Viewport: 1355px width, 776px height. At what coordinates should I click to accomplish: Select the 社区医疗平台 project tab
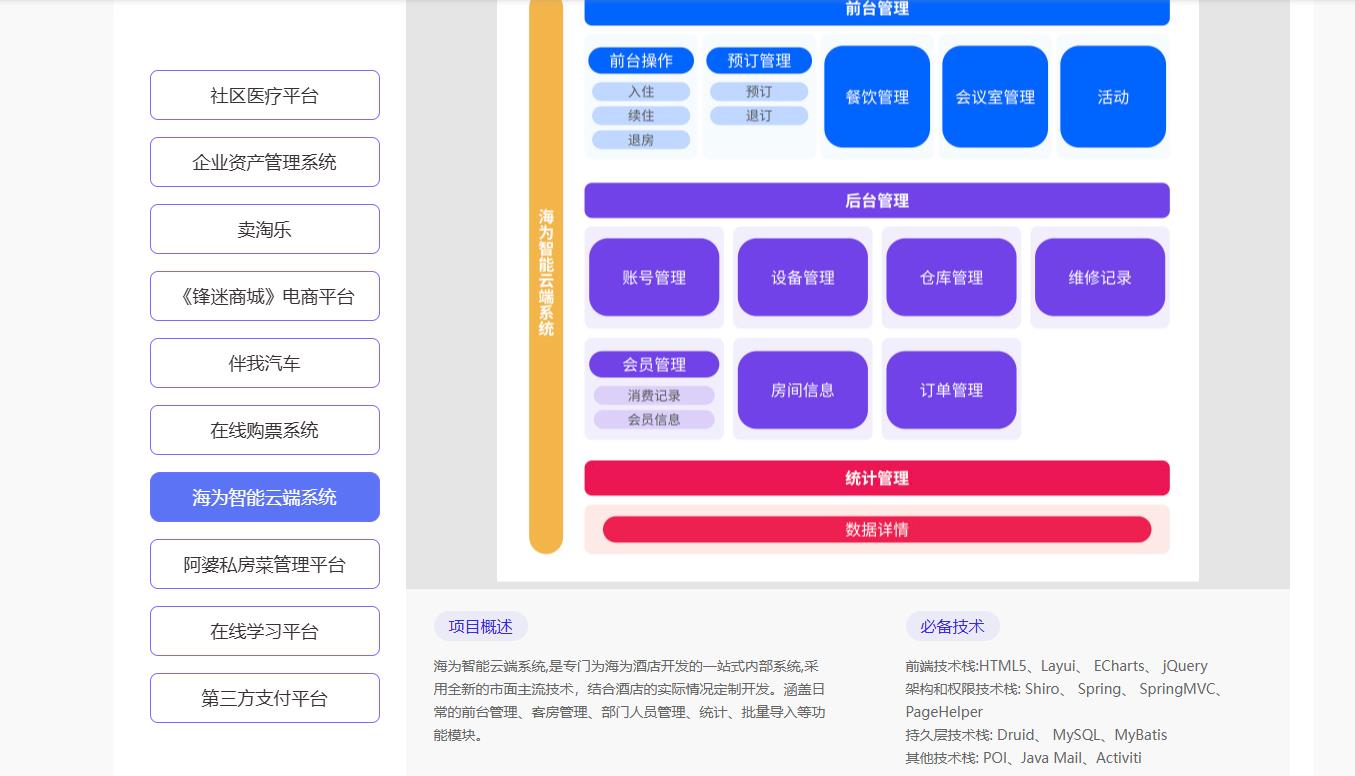(264, 95)
